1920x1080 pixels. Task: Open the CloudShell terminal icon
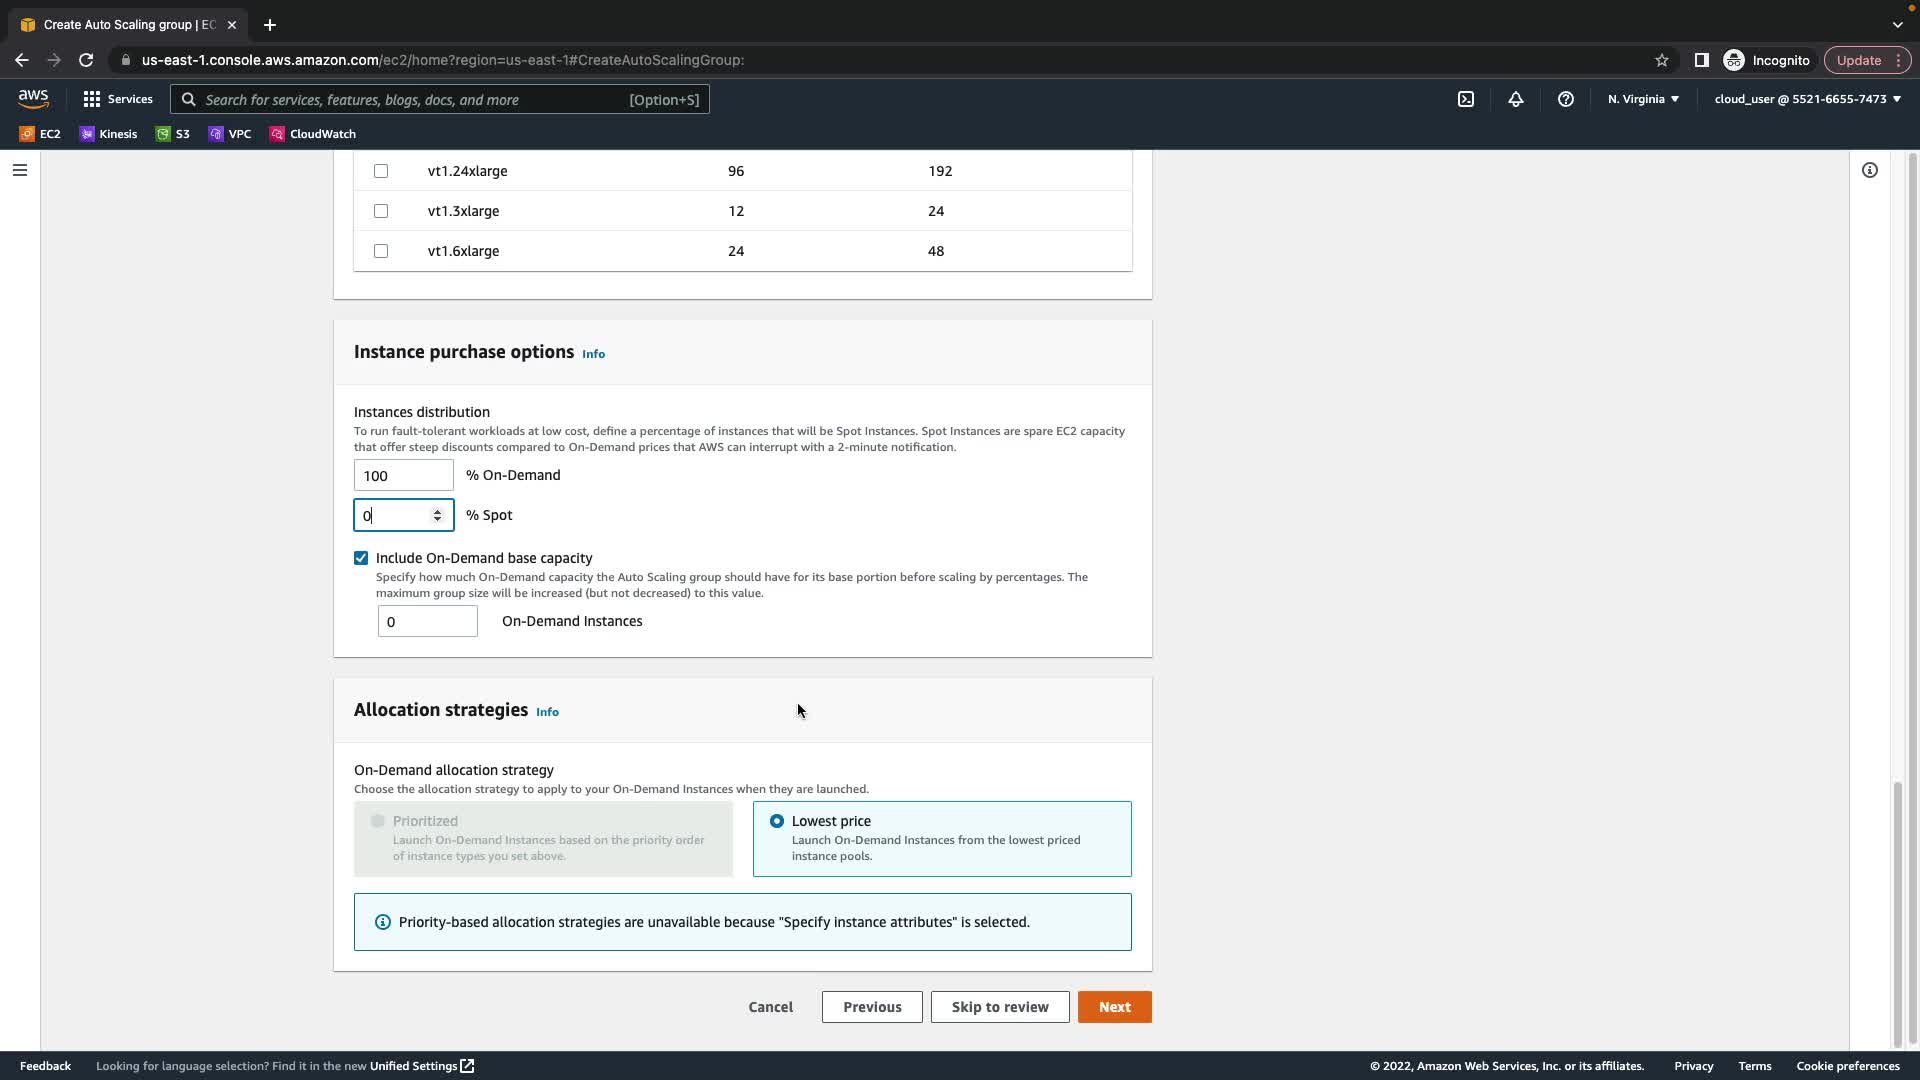coord(1465,99)
